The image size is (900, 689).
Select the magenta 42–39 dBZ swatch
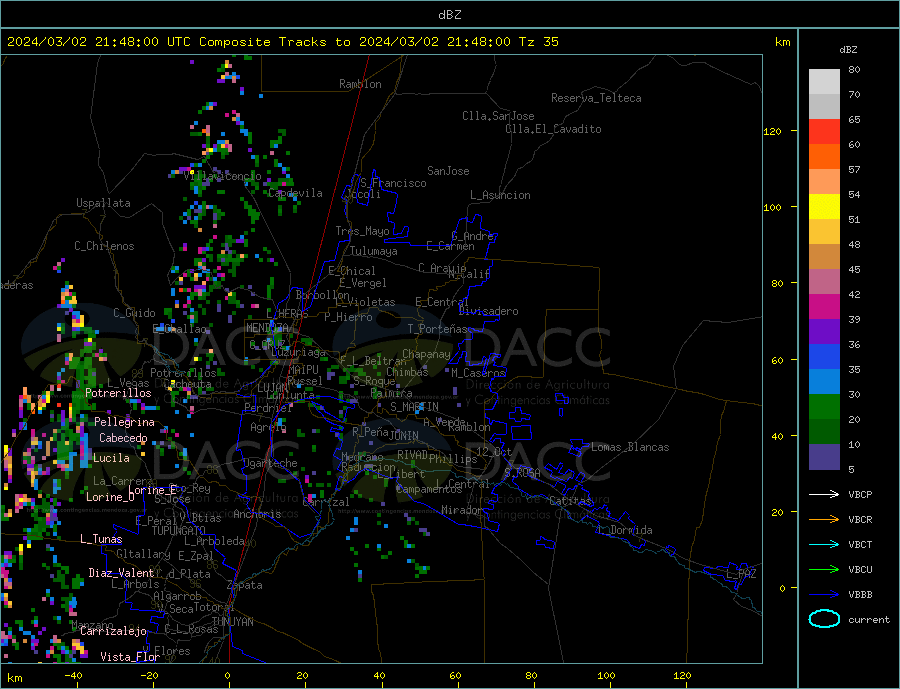tap(824, 307)
